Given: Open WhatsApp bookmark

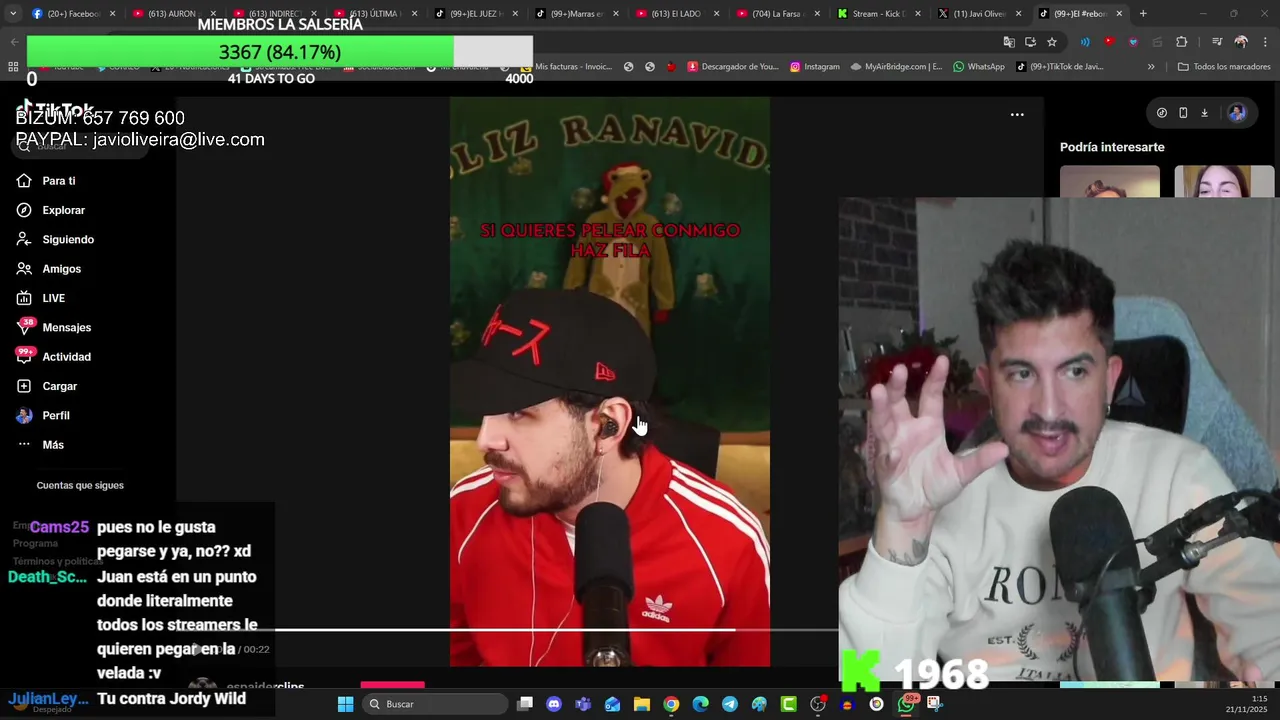Looking at the screenshot, I should [979, 67].
